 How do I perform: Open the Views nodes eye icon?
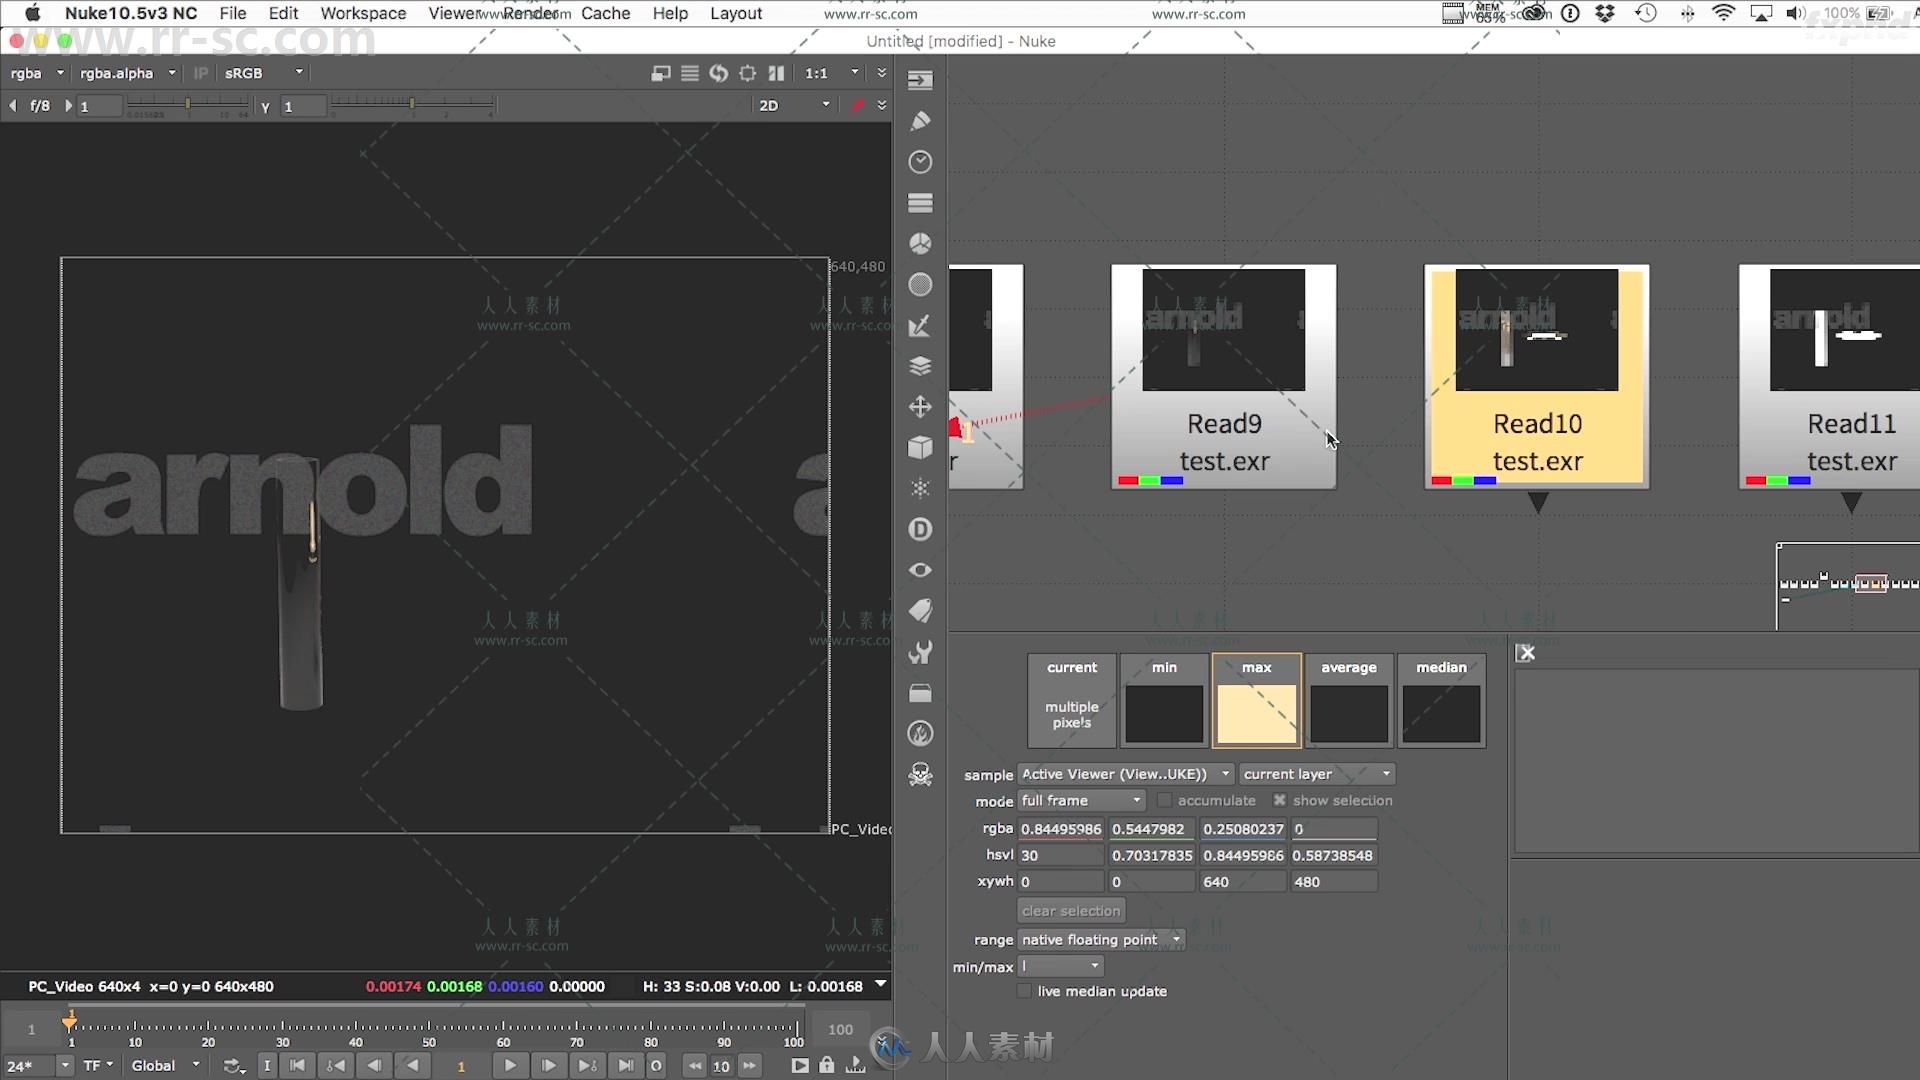tap(920, 570)
